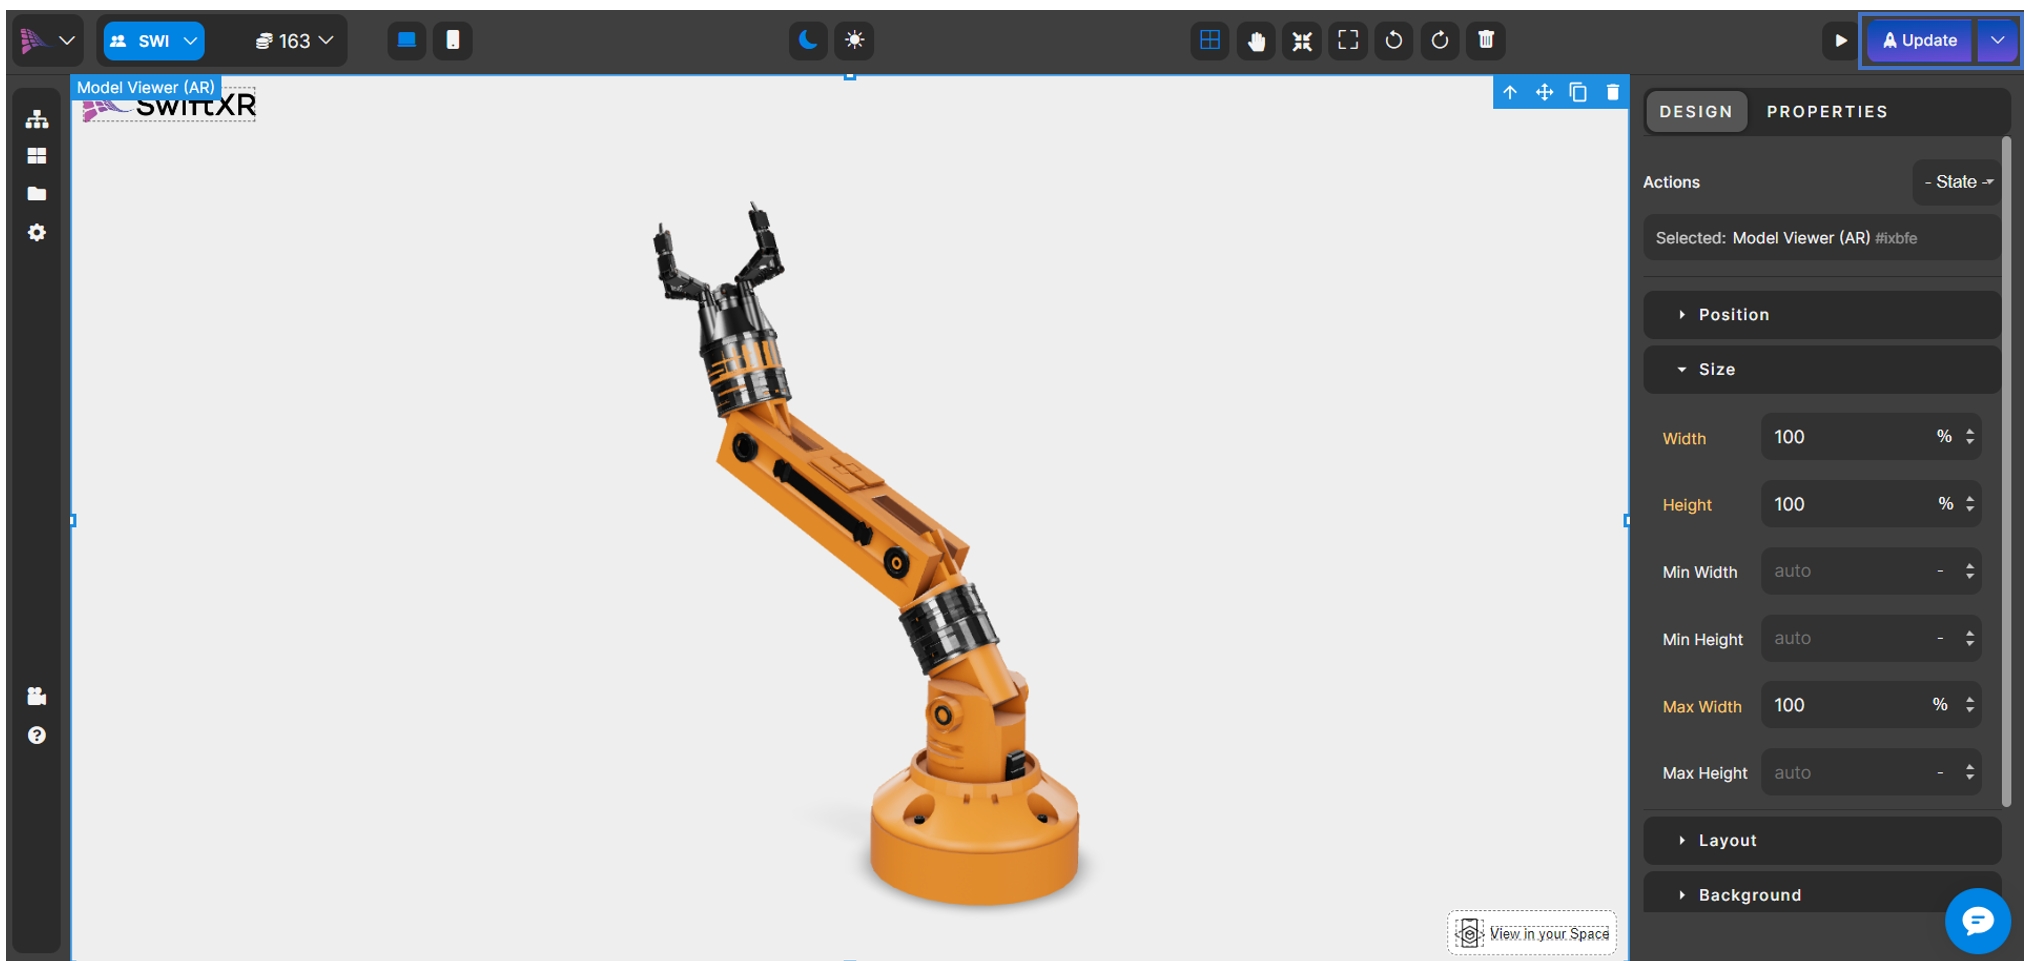
Task: Open the blocks grid panel icon
Action: (37, 156)
